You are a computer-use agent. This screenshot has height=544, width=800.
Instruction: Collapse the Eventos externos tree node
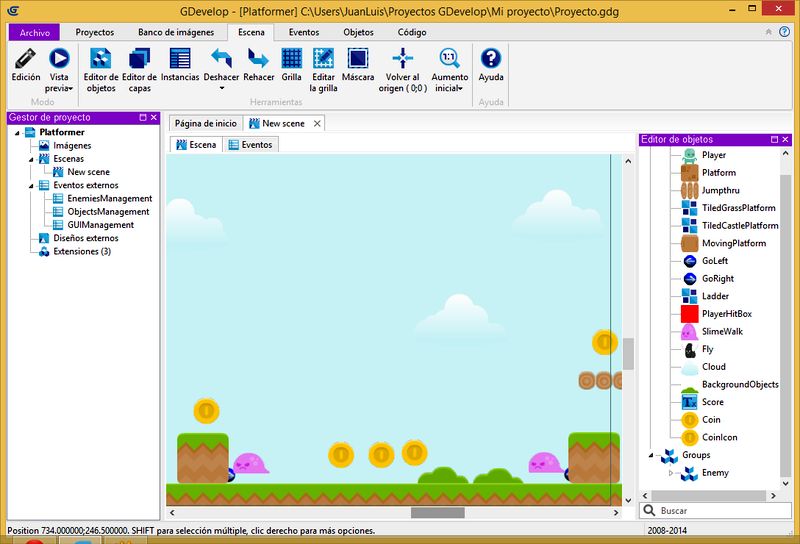coord(31,186)
